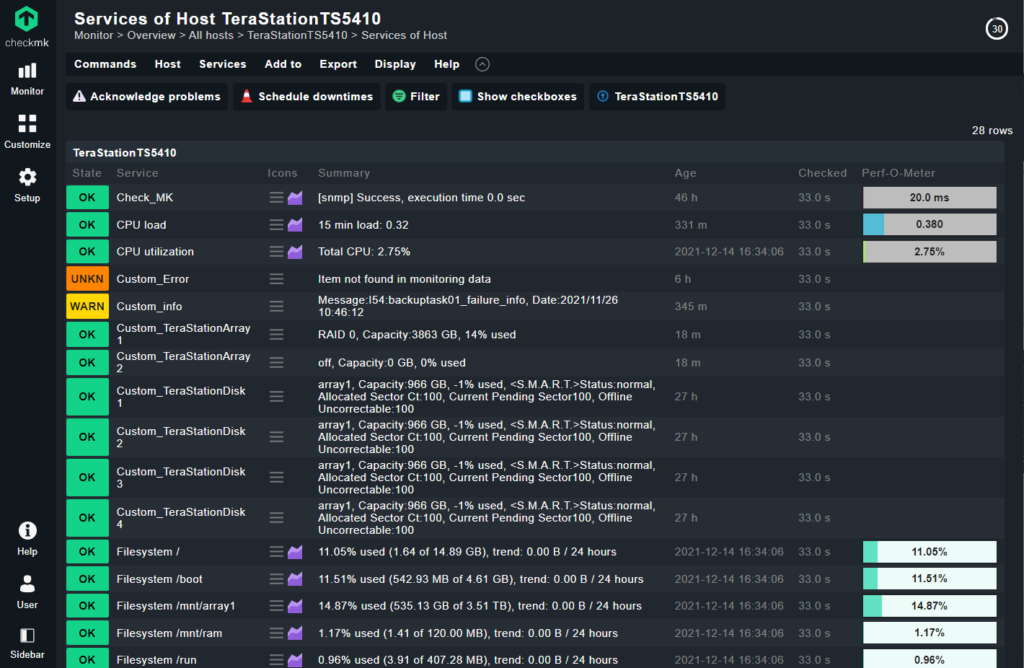Open the TeraStationTS5410 table group header

[124, 153]
